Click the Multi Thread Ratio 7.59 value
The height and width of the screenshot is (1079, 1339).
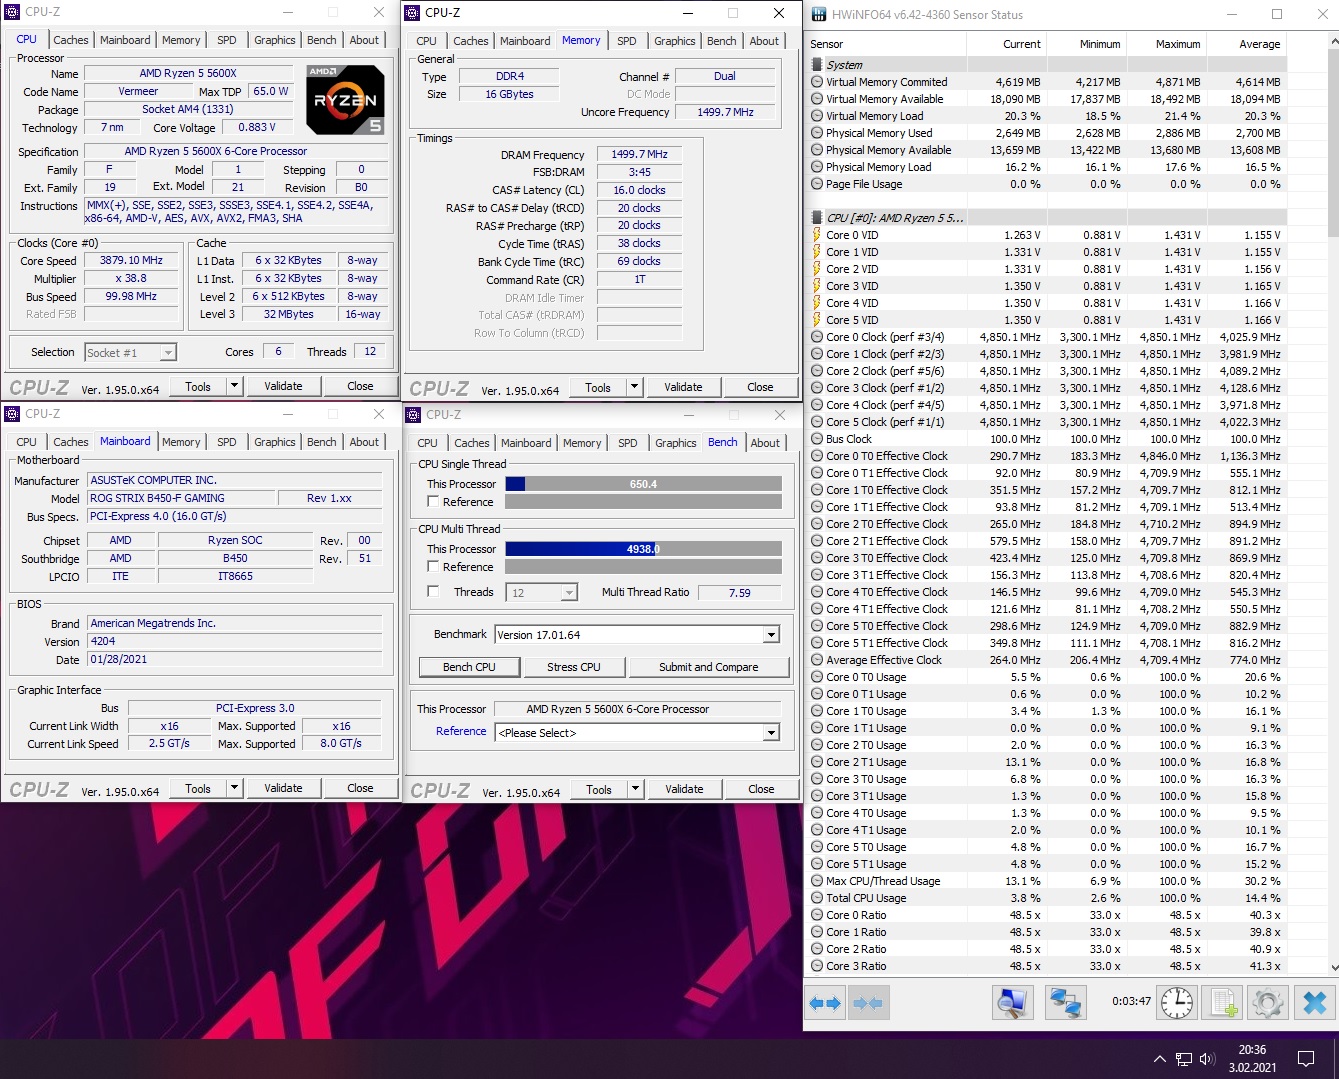point(739,592)
